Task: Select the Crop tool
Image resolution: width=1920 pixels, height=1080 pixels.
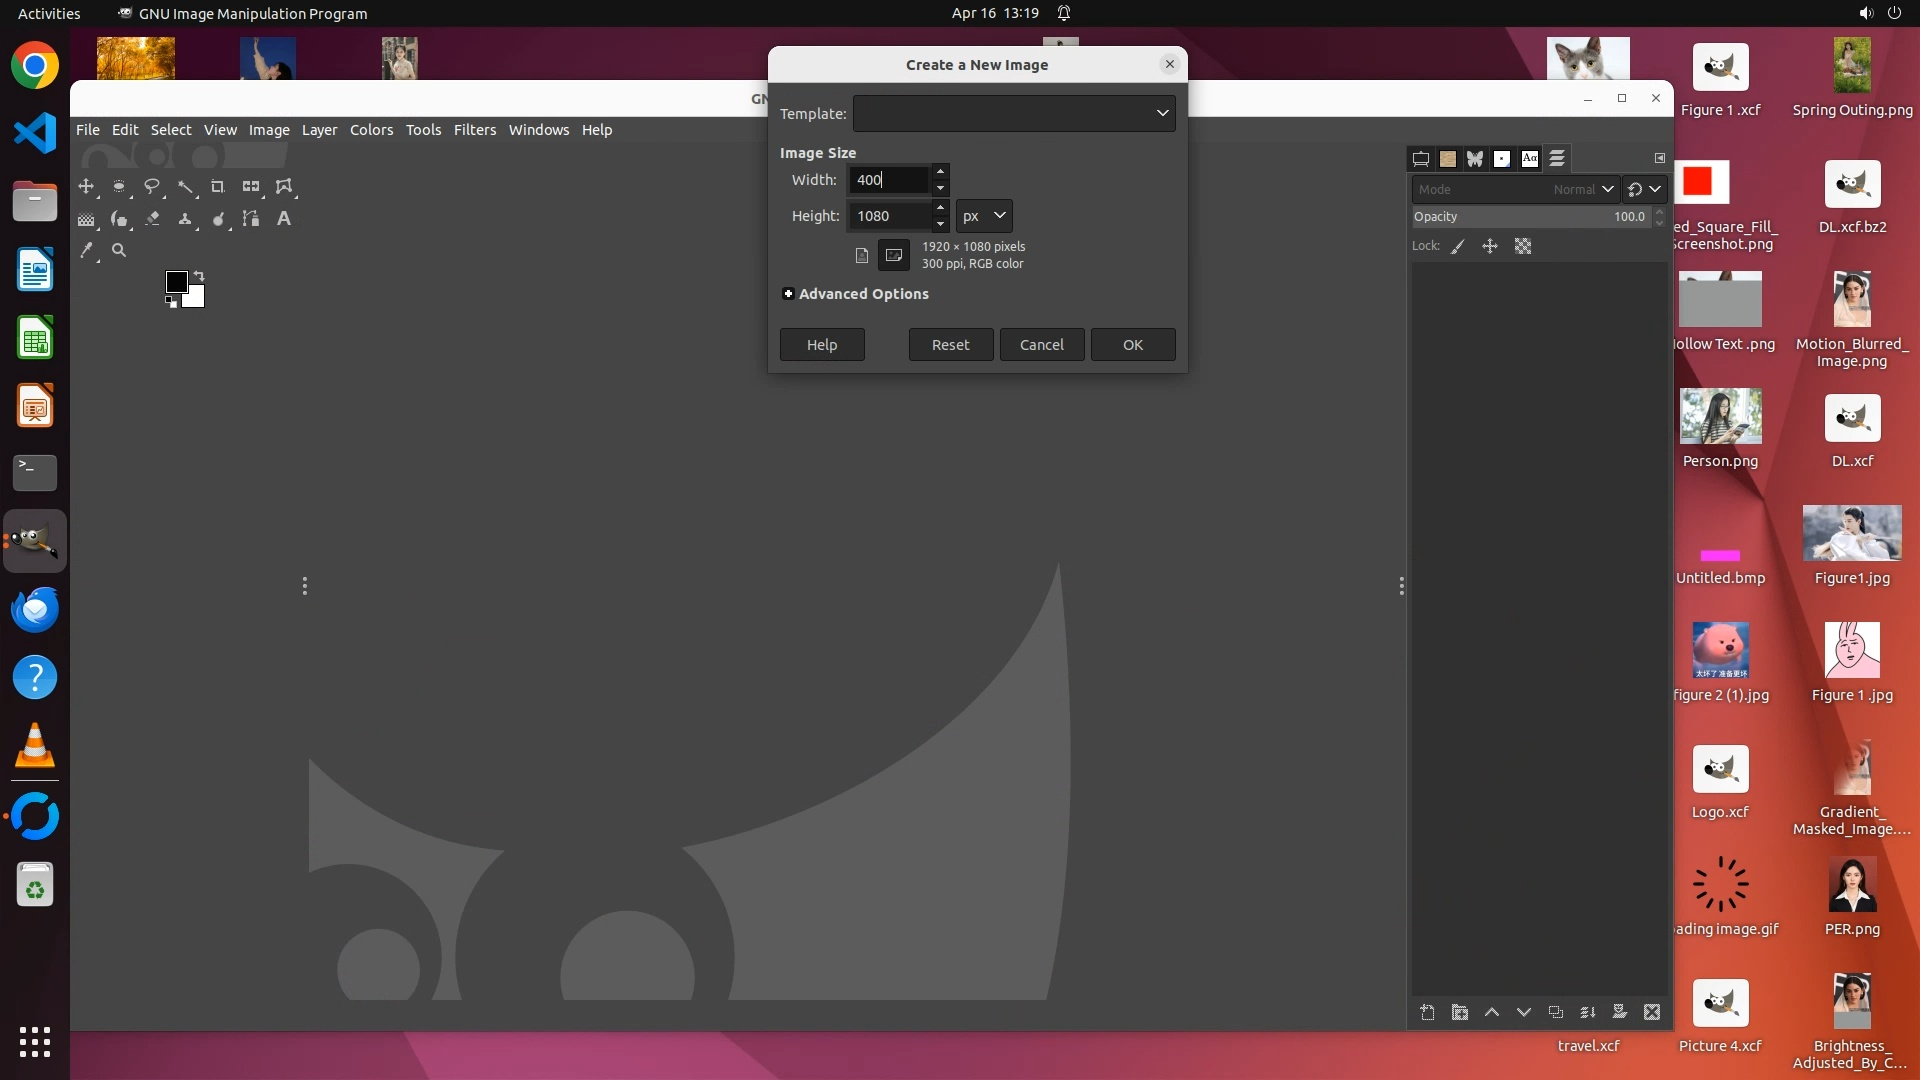Action: [x=217, y=187]
